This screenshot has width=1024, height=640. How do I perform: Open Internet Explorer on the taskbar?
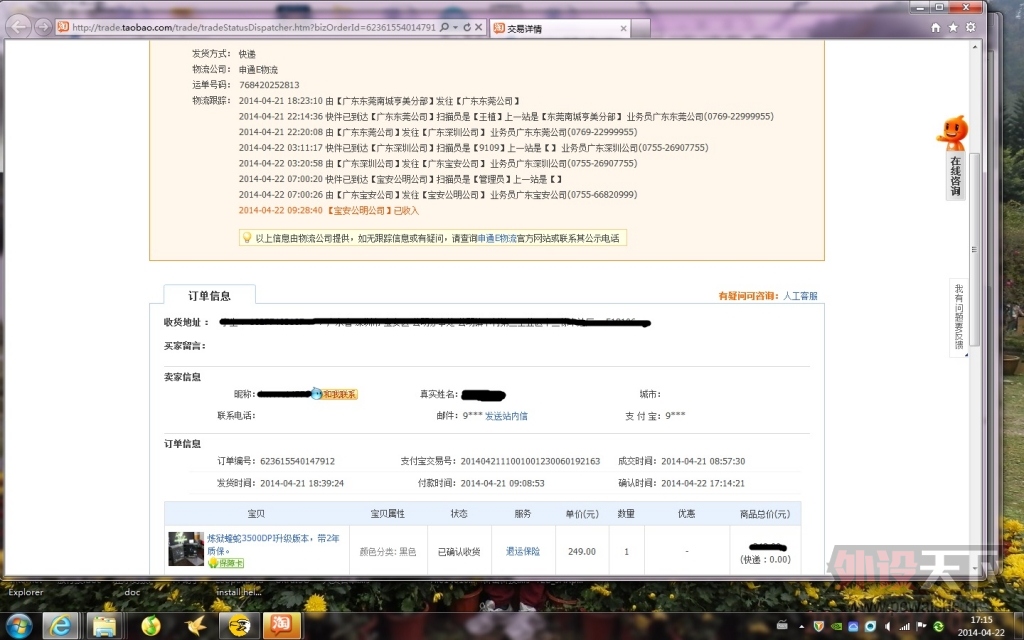click(x=60, y=626)
